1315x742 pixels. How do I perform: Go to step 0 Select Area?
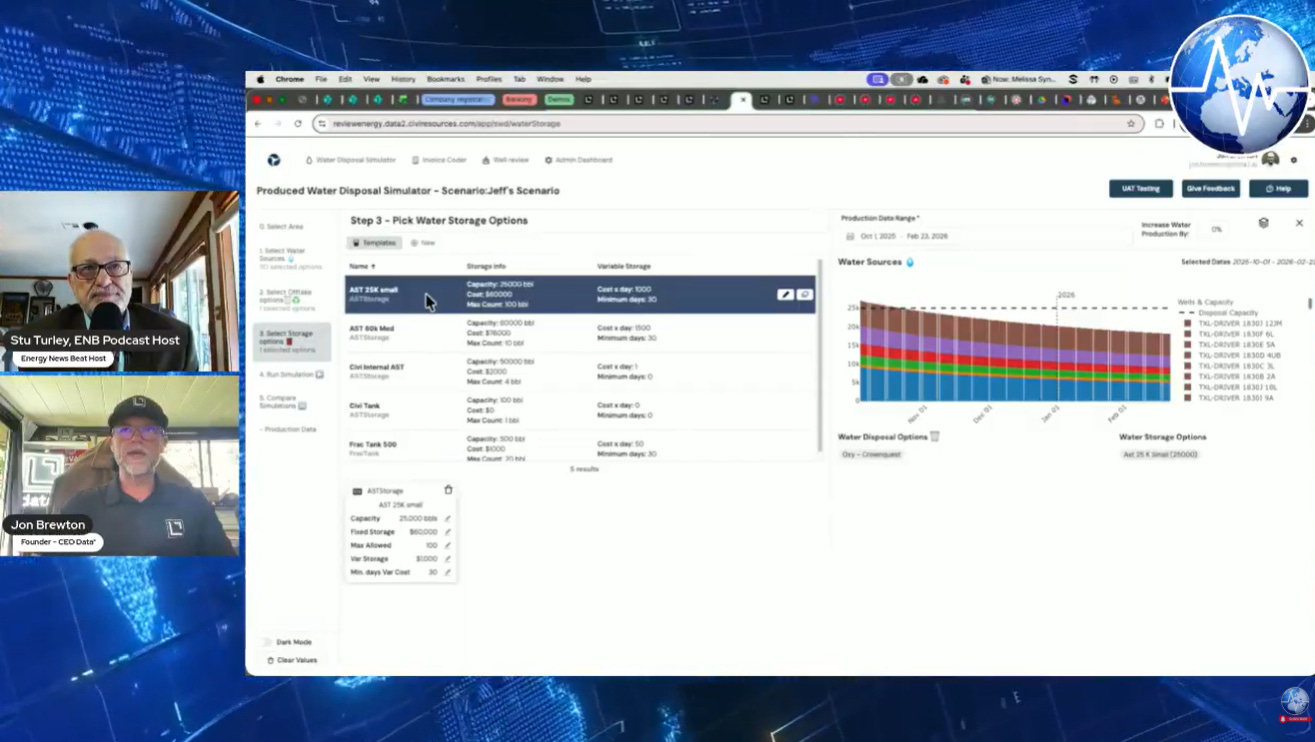click(282, 227)
